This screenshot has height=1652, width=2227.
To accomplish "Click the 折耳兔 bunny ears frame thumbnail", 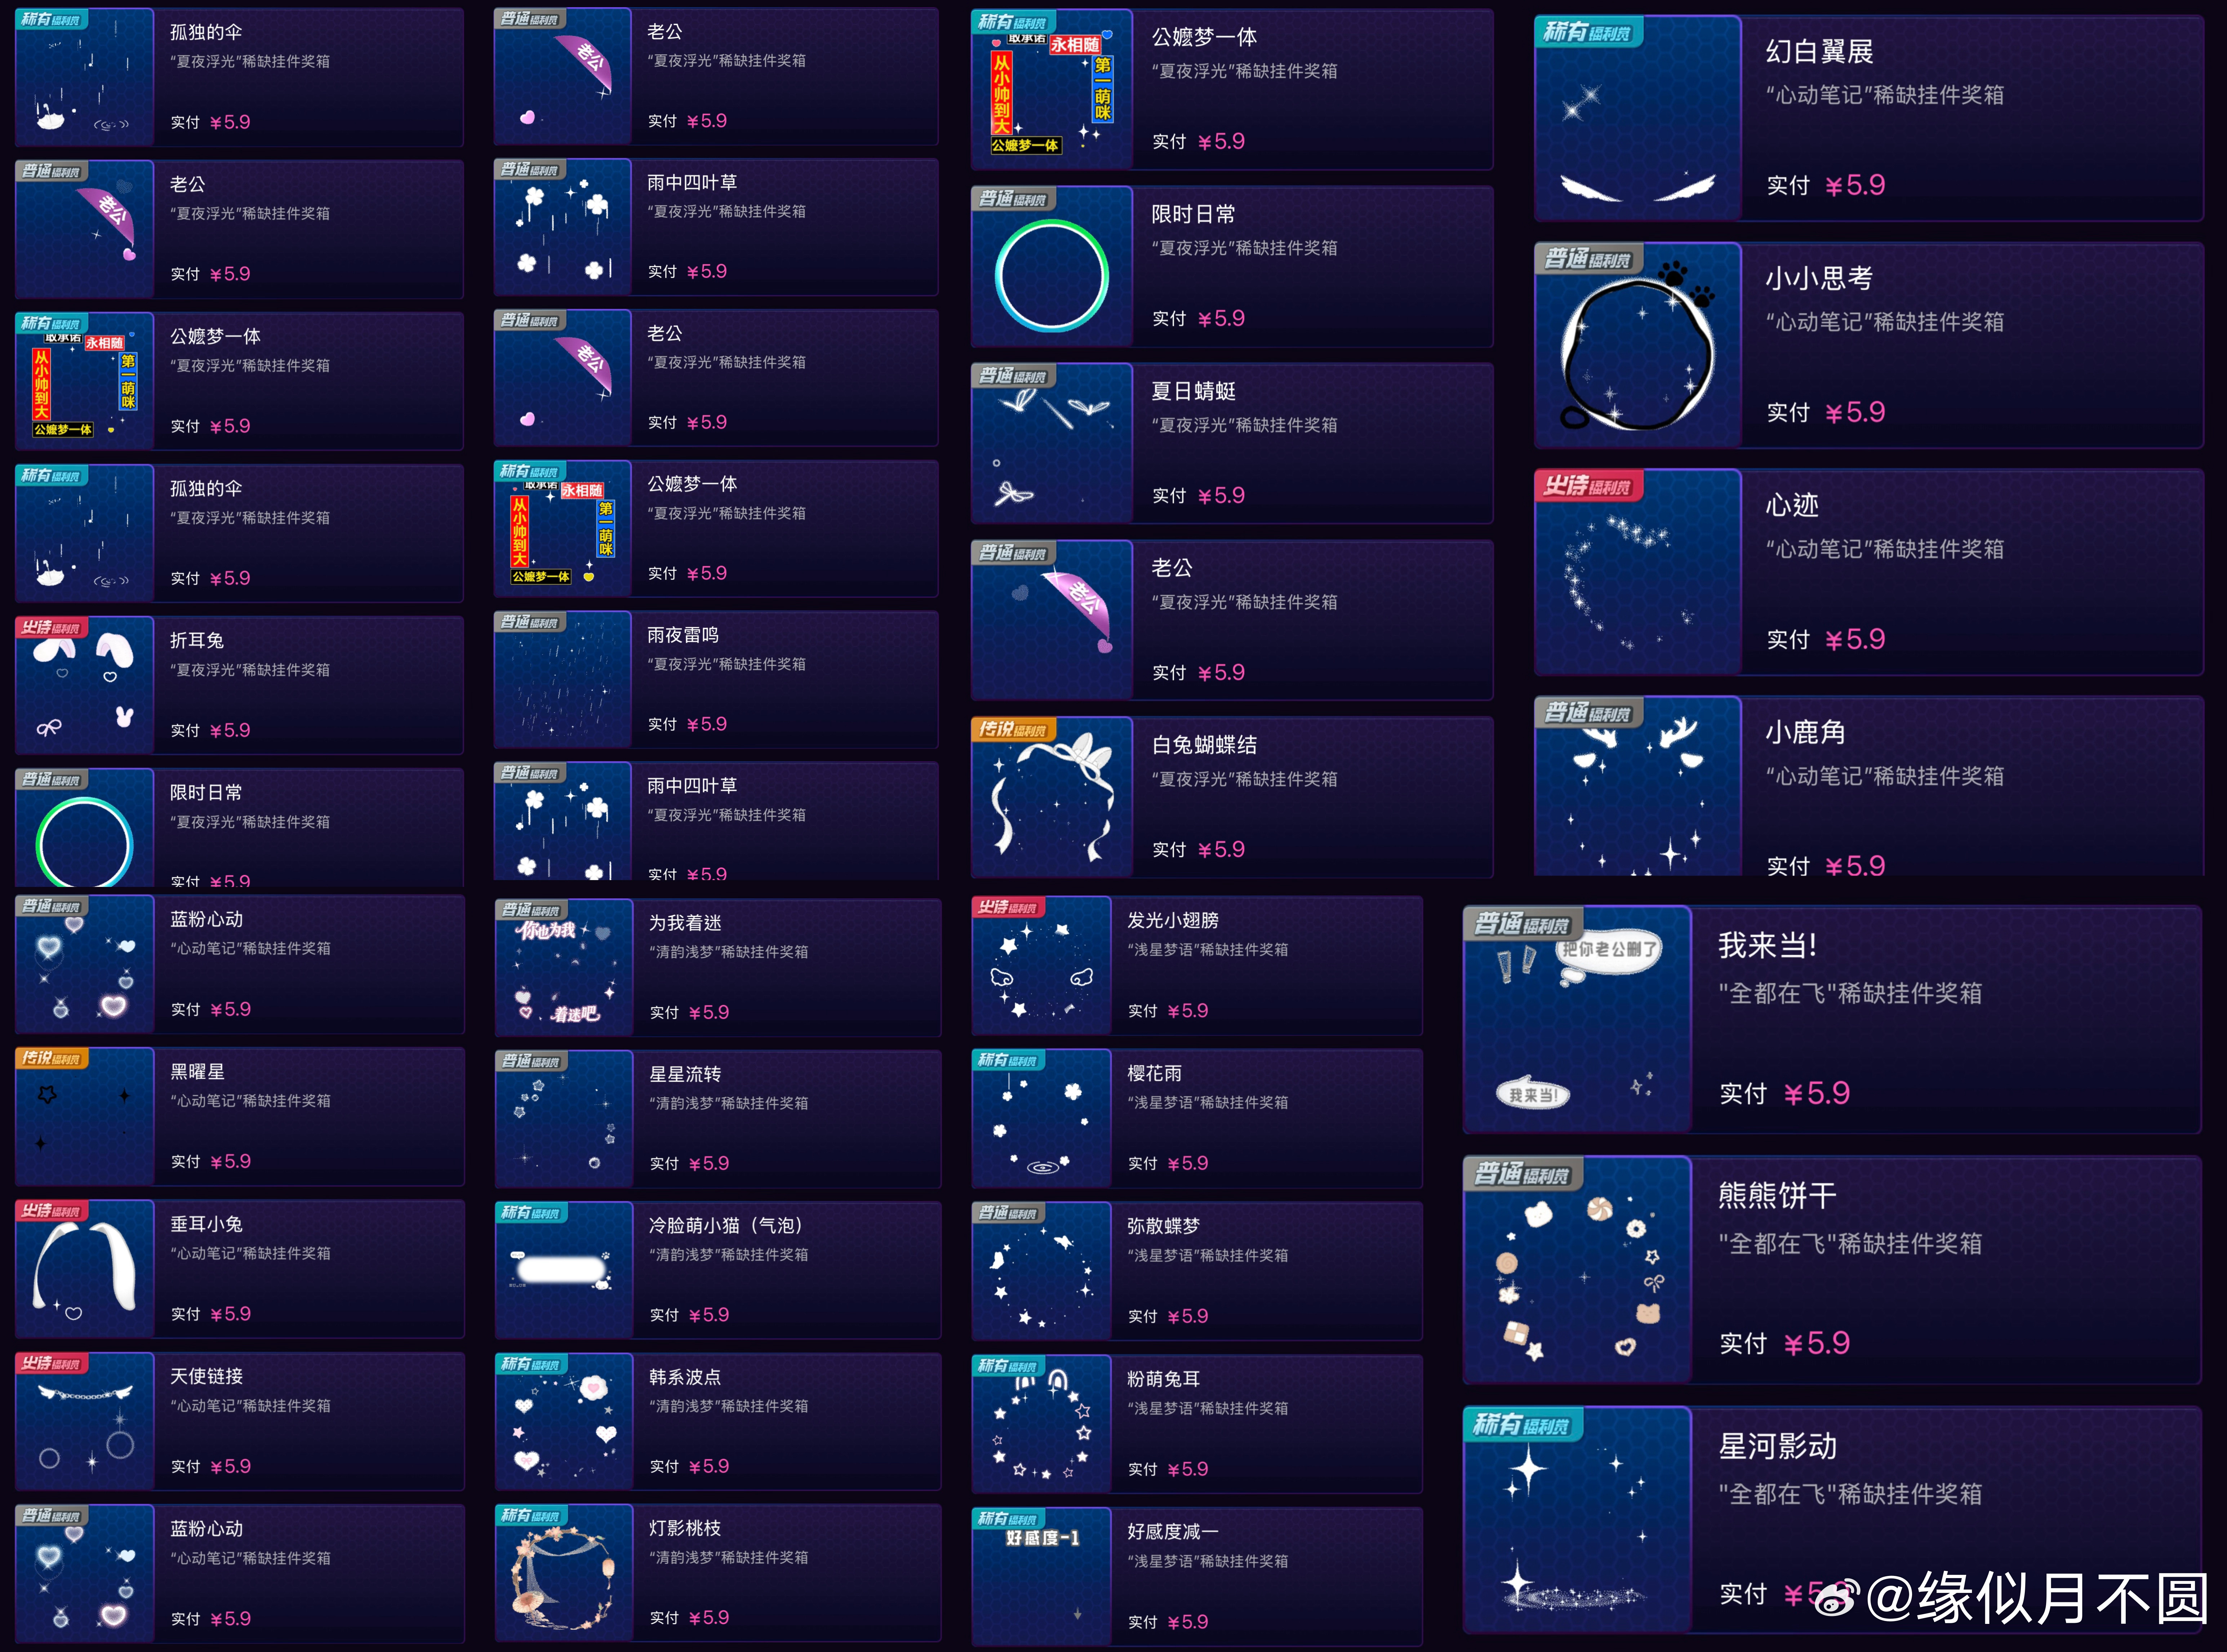I will (85, 685).
